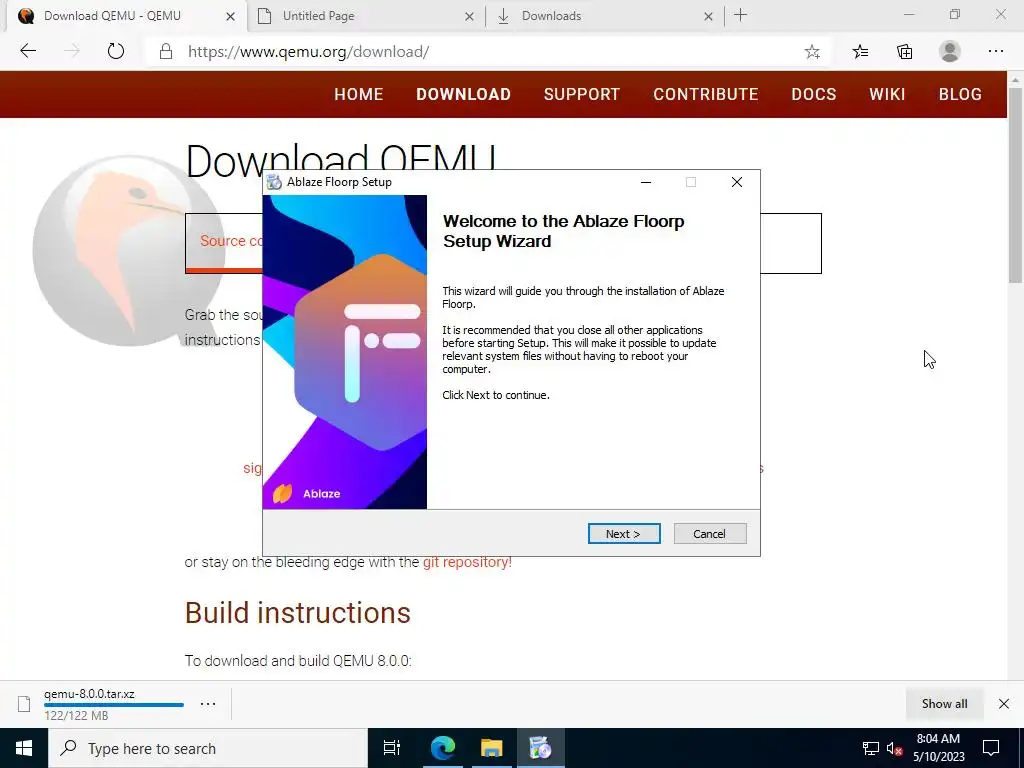Open SUPPORT in the QEMU navigation
The image size is (1024, 768).
tap(582, 94)
